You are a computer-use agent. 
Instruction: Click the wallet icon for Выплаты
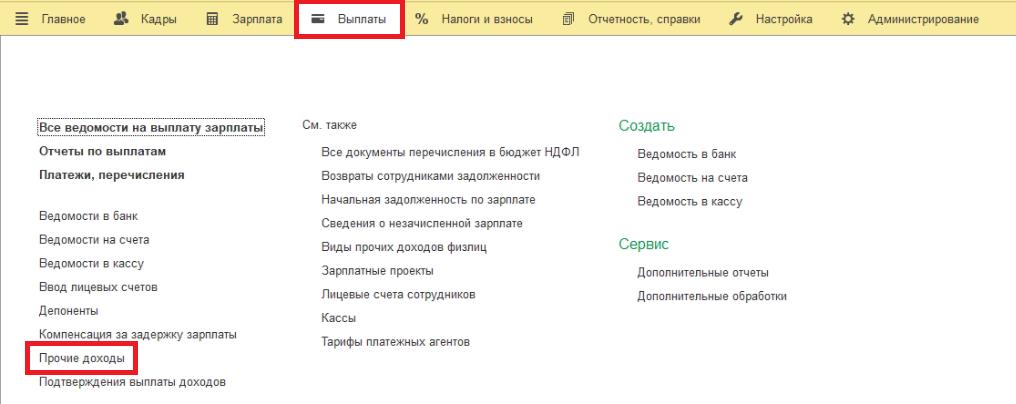pyautogui.click(x=318, y=20)
